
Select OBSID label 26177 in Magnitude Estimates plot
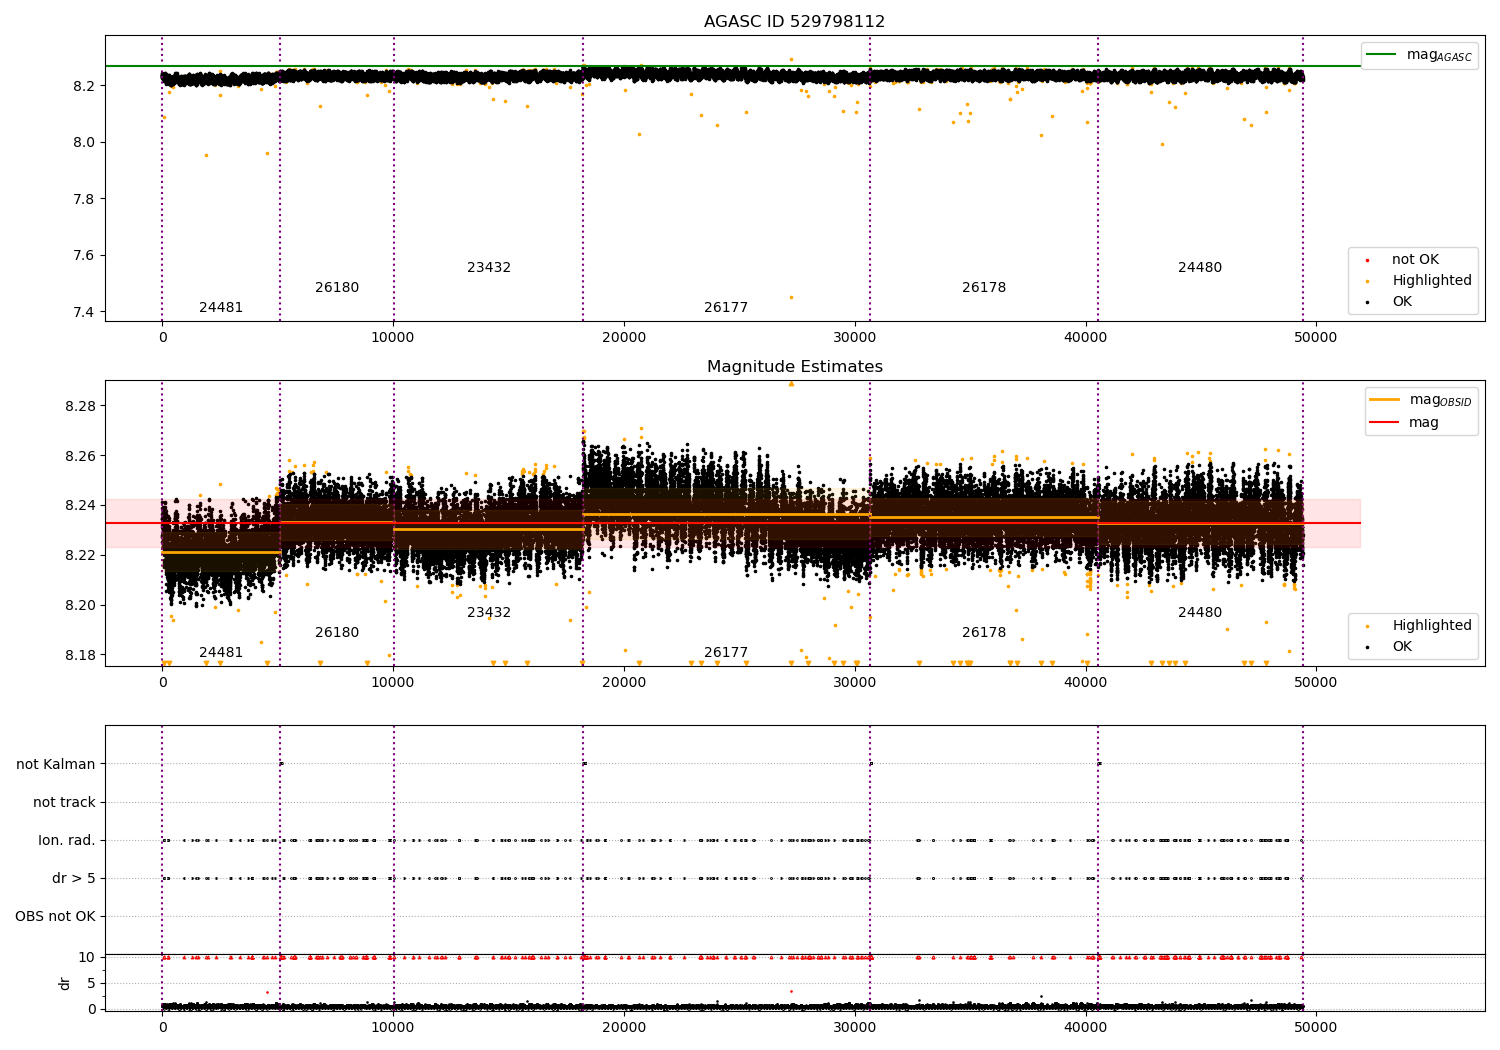pyautogui.click(x=726, y=653)
